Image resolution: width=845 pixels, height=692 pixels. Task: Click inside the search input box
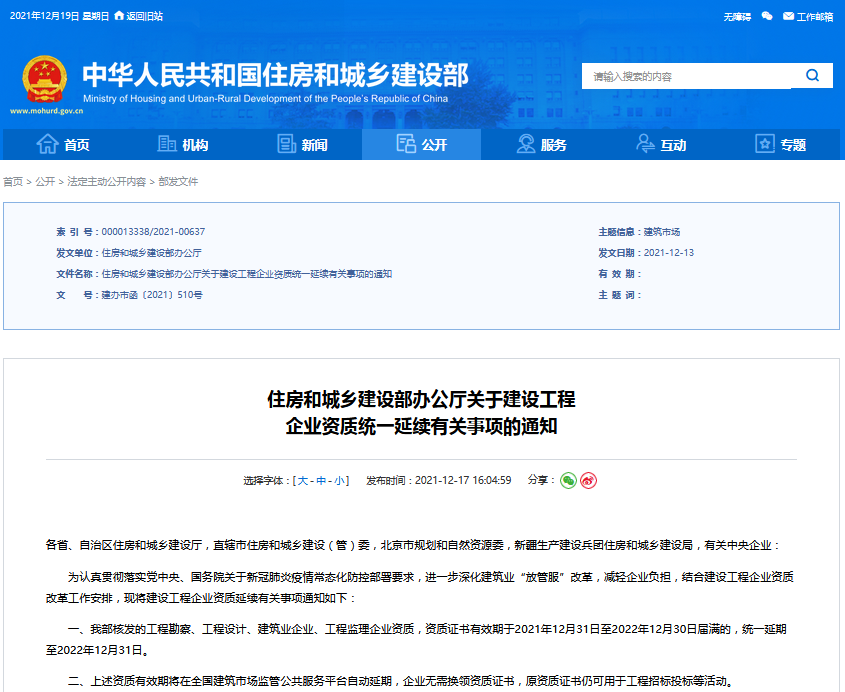click(x=680, y=75)
